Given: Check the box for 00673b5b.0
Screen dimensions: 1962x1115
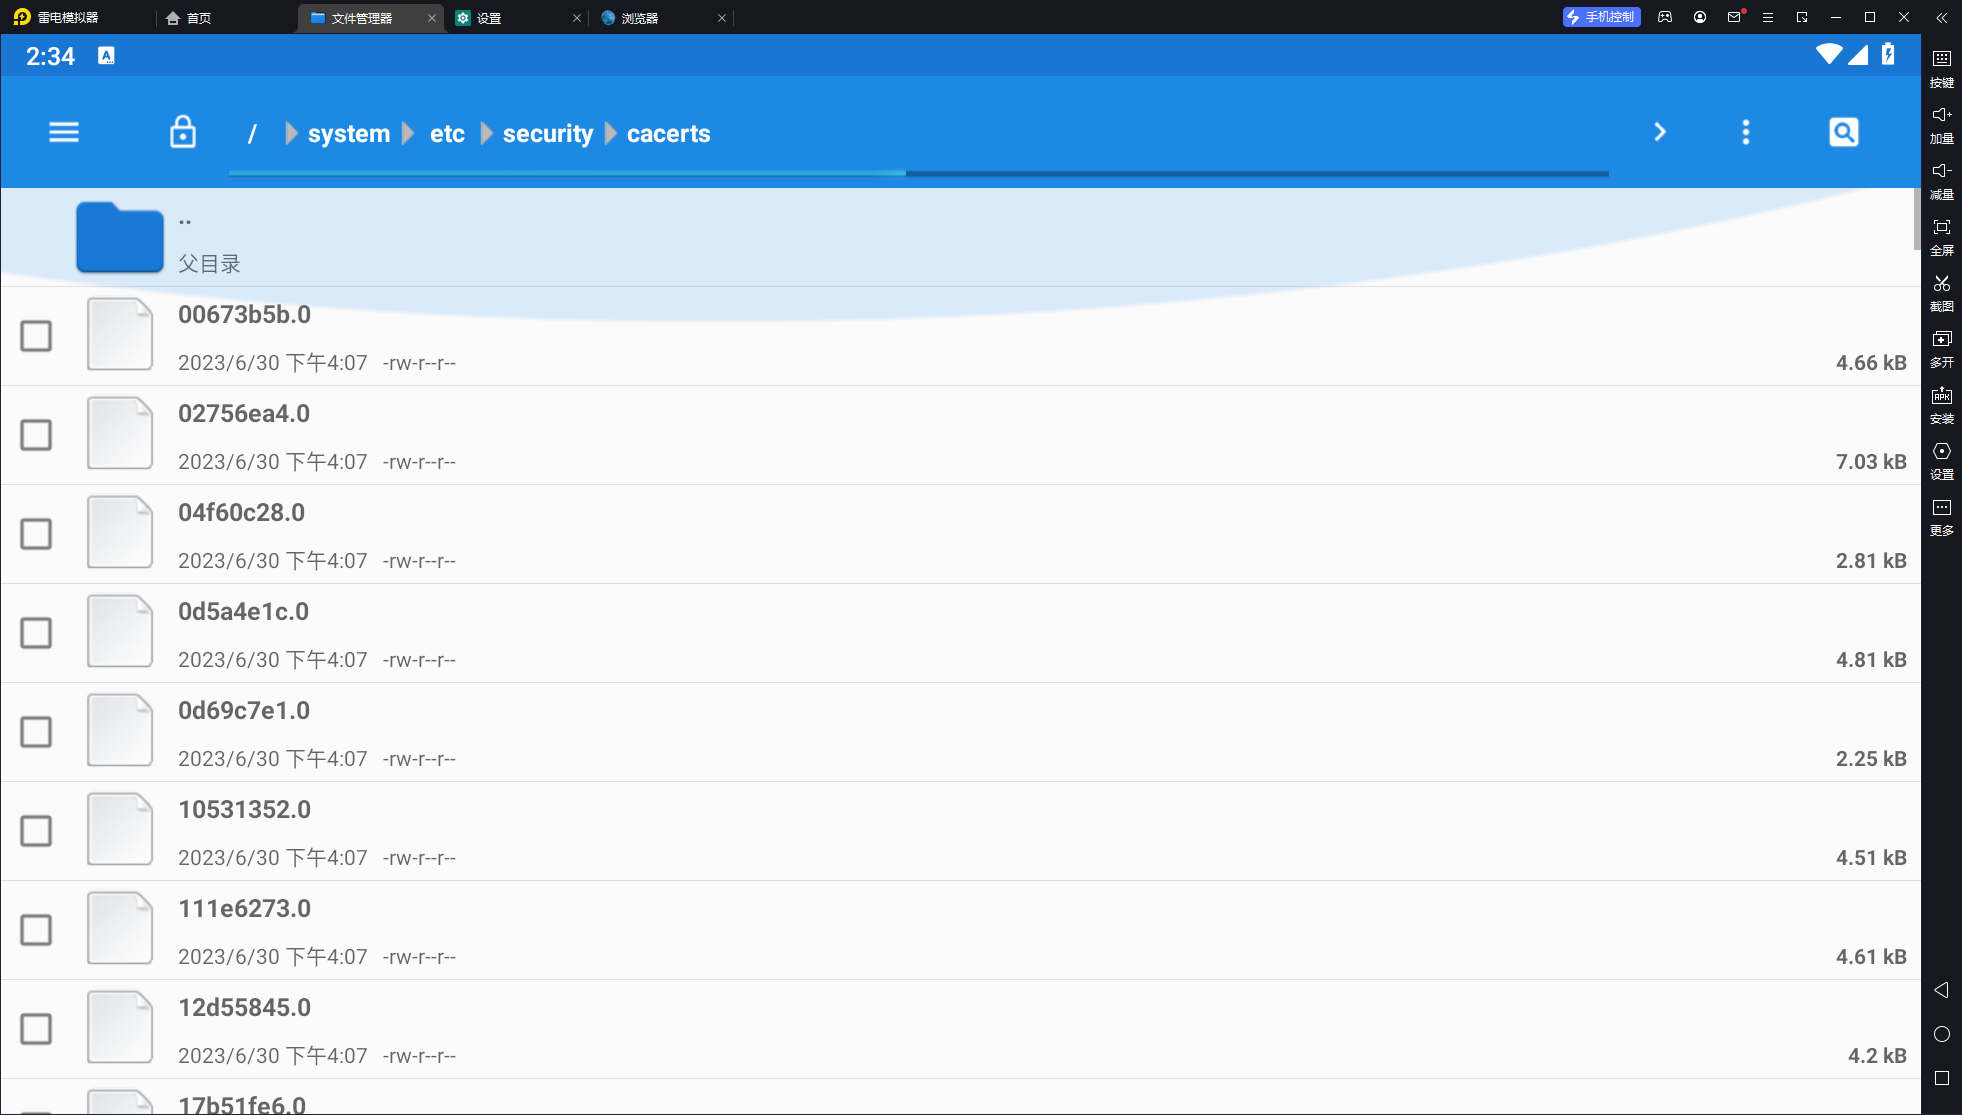Looking at the screenshot, I should 36,336.
